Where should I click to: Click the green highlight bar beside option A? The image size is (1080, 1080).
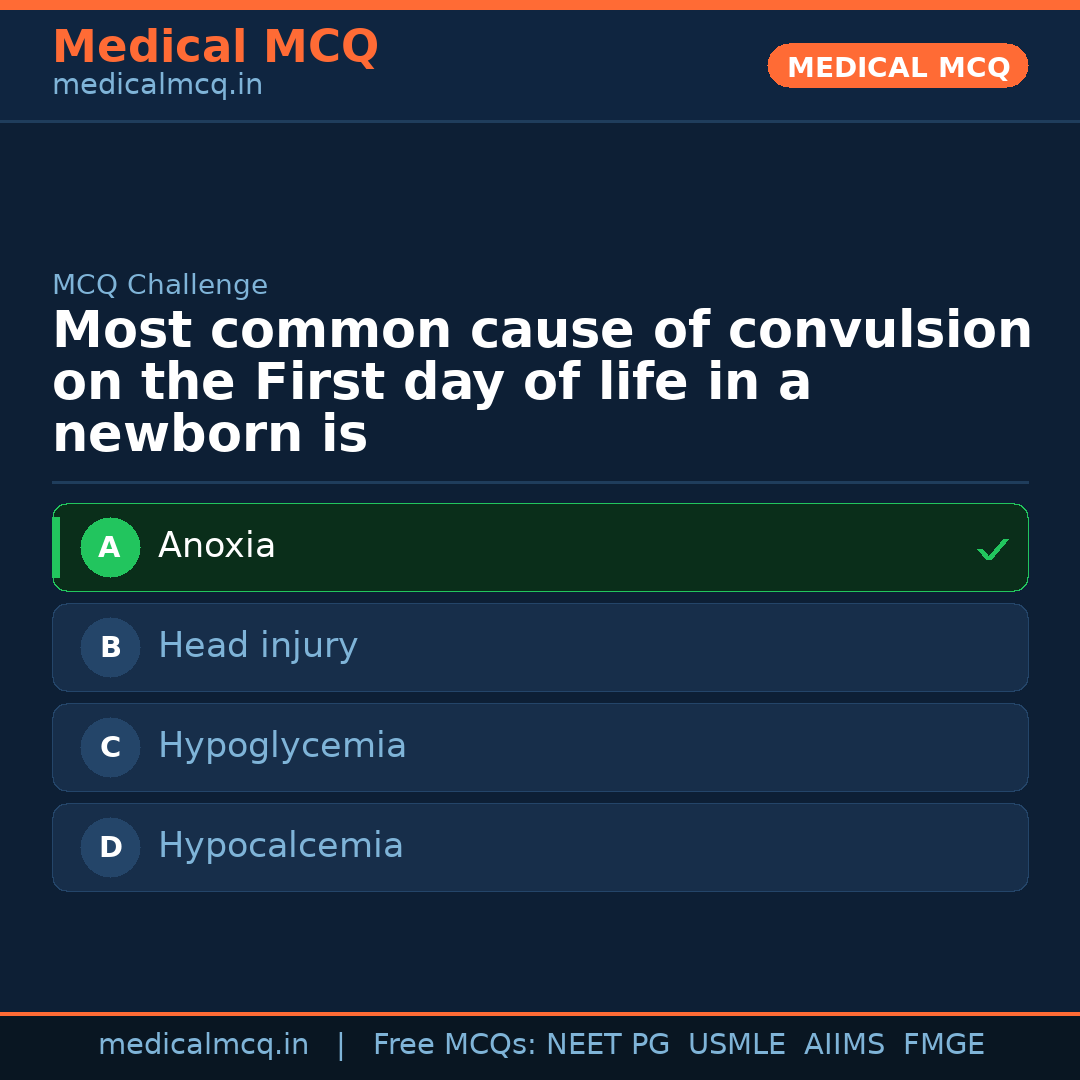click(x=55, y=547)
